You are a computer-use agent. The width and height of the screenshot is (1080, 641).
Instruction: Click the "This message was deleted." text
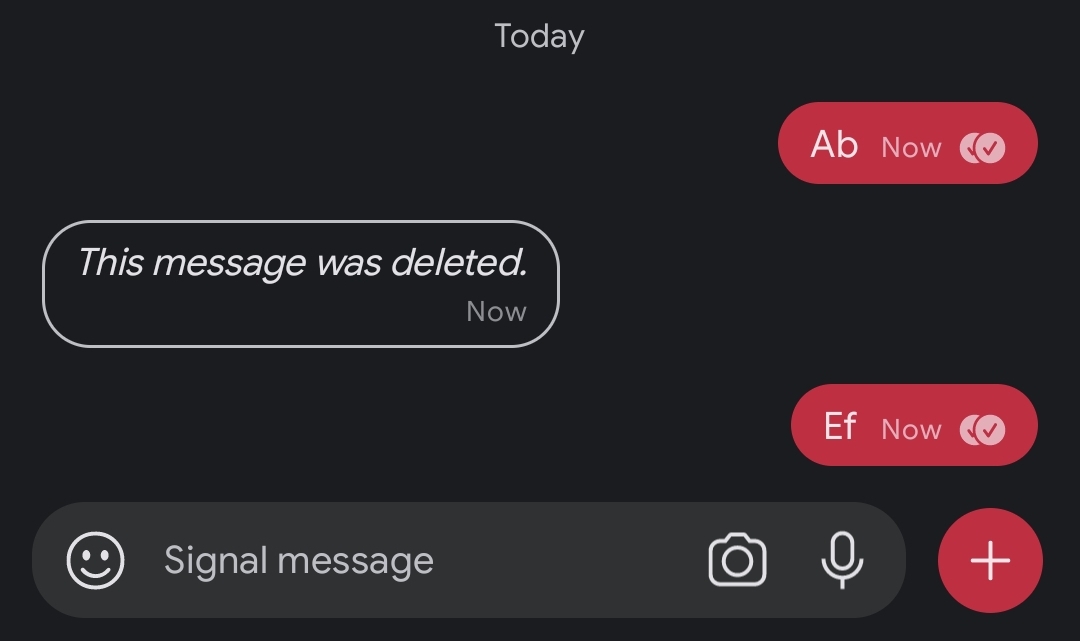click(303, 263)
